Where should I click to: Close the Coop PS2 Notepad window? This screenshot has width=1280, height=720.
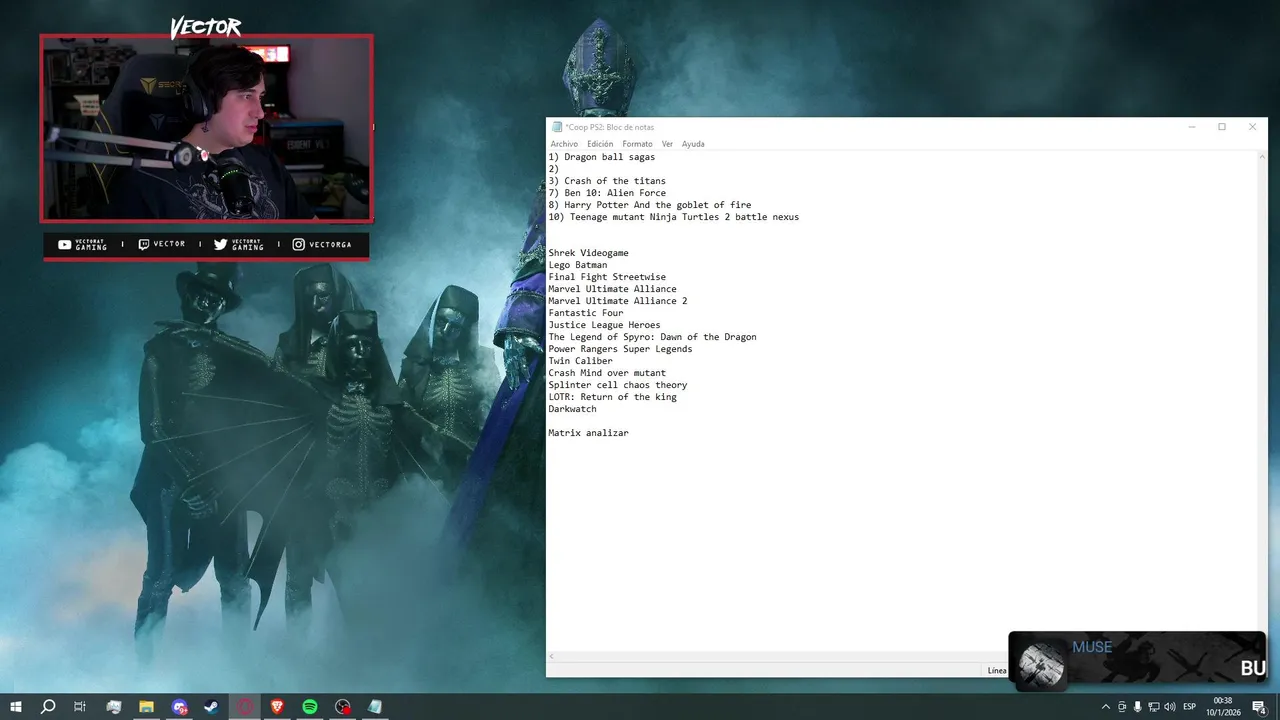pos(1252,127)
